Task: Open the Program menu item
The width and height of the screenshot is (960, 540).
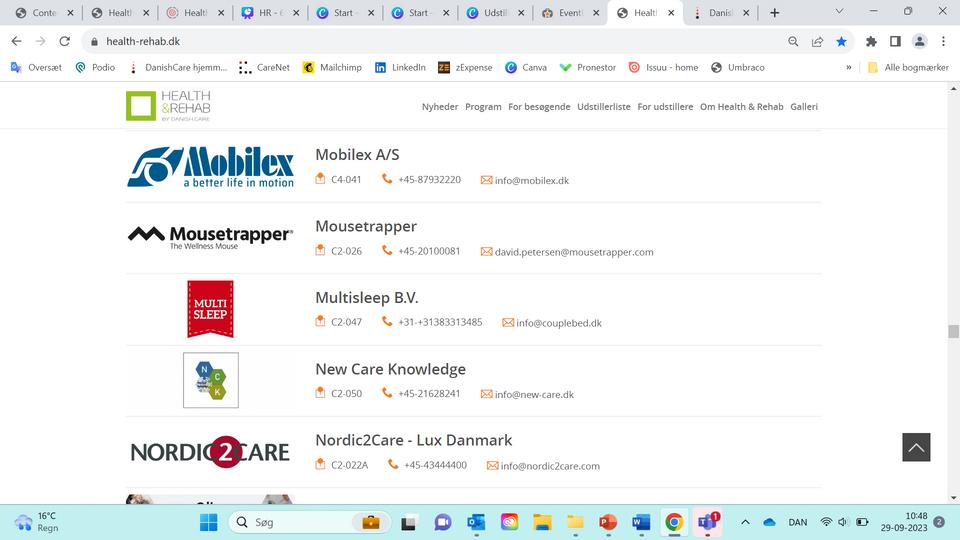Action: point(483,107)
